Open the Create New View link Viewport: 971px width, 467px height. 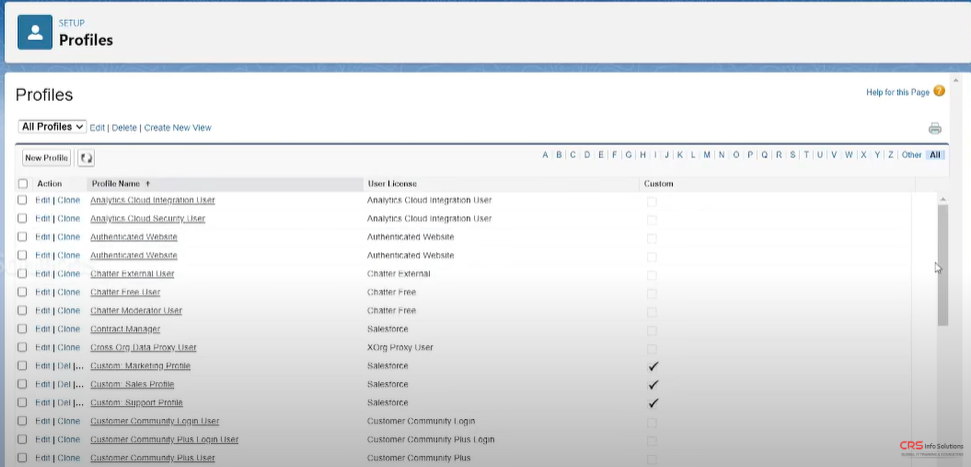[x=177, y=128]
